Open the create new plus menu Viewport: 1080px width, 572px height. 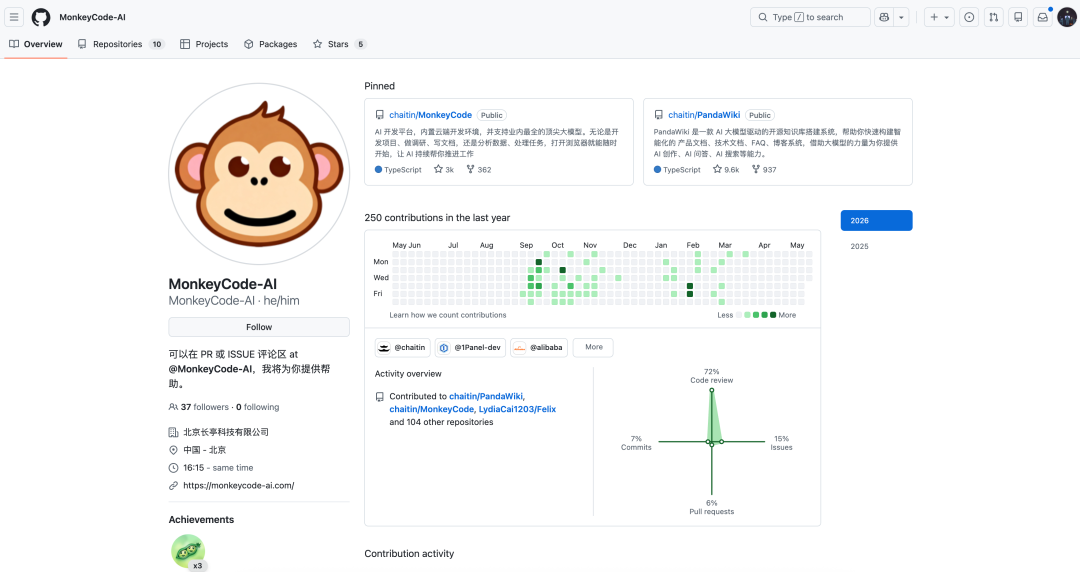(939, 17)
